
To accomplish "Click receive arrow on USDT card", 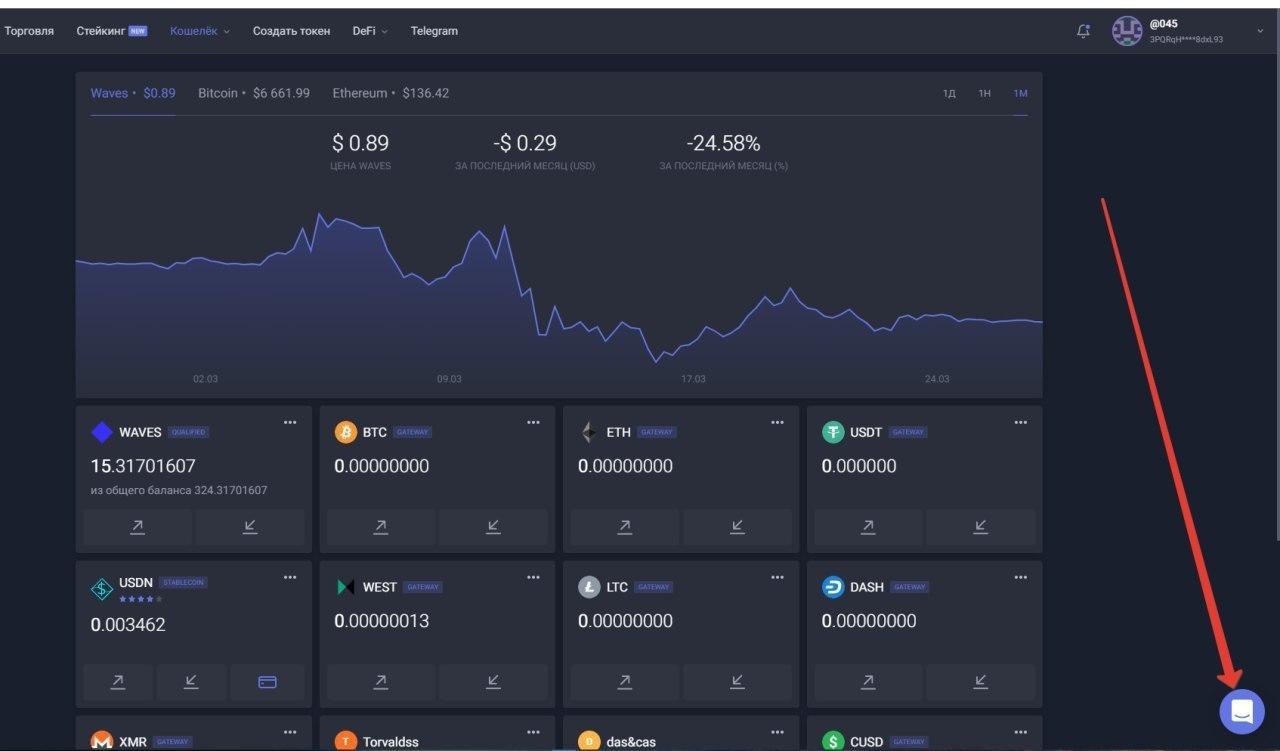I will click(980, 527).
